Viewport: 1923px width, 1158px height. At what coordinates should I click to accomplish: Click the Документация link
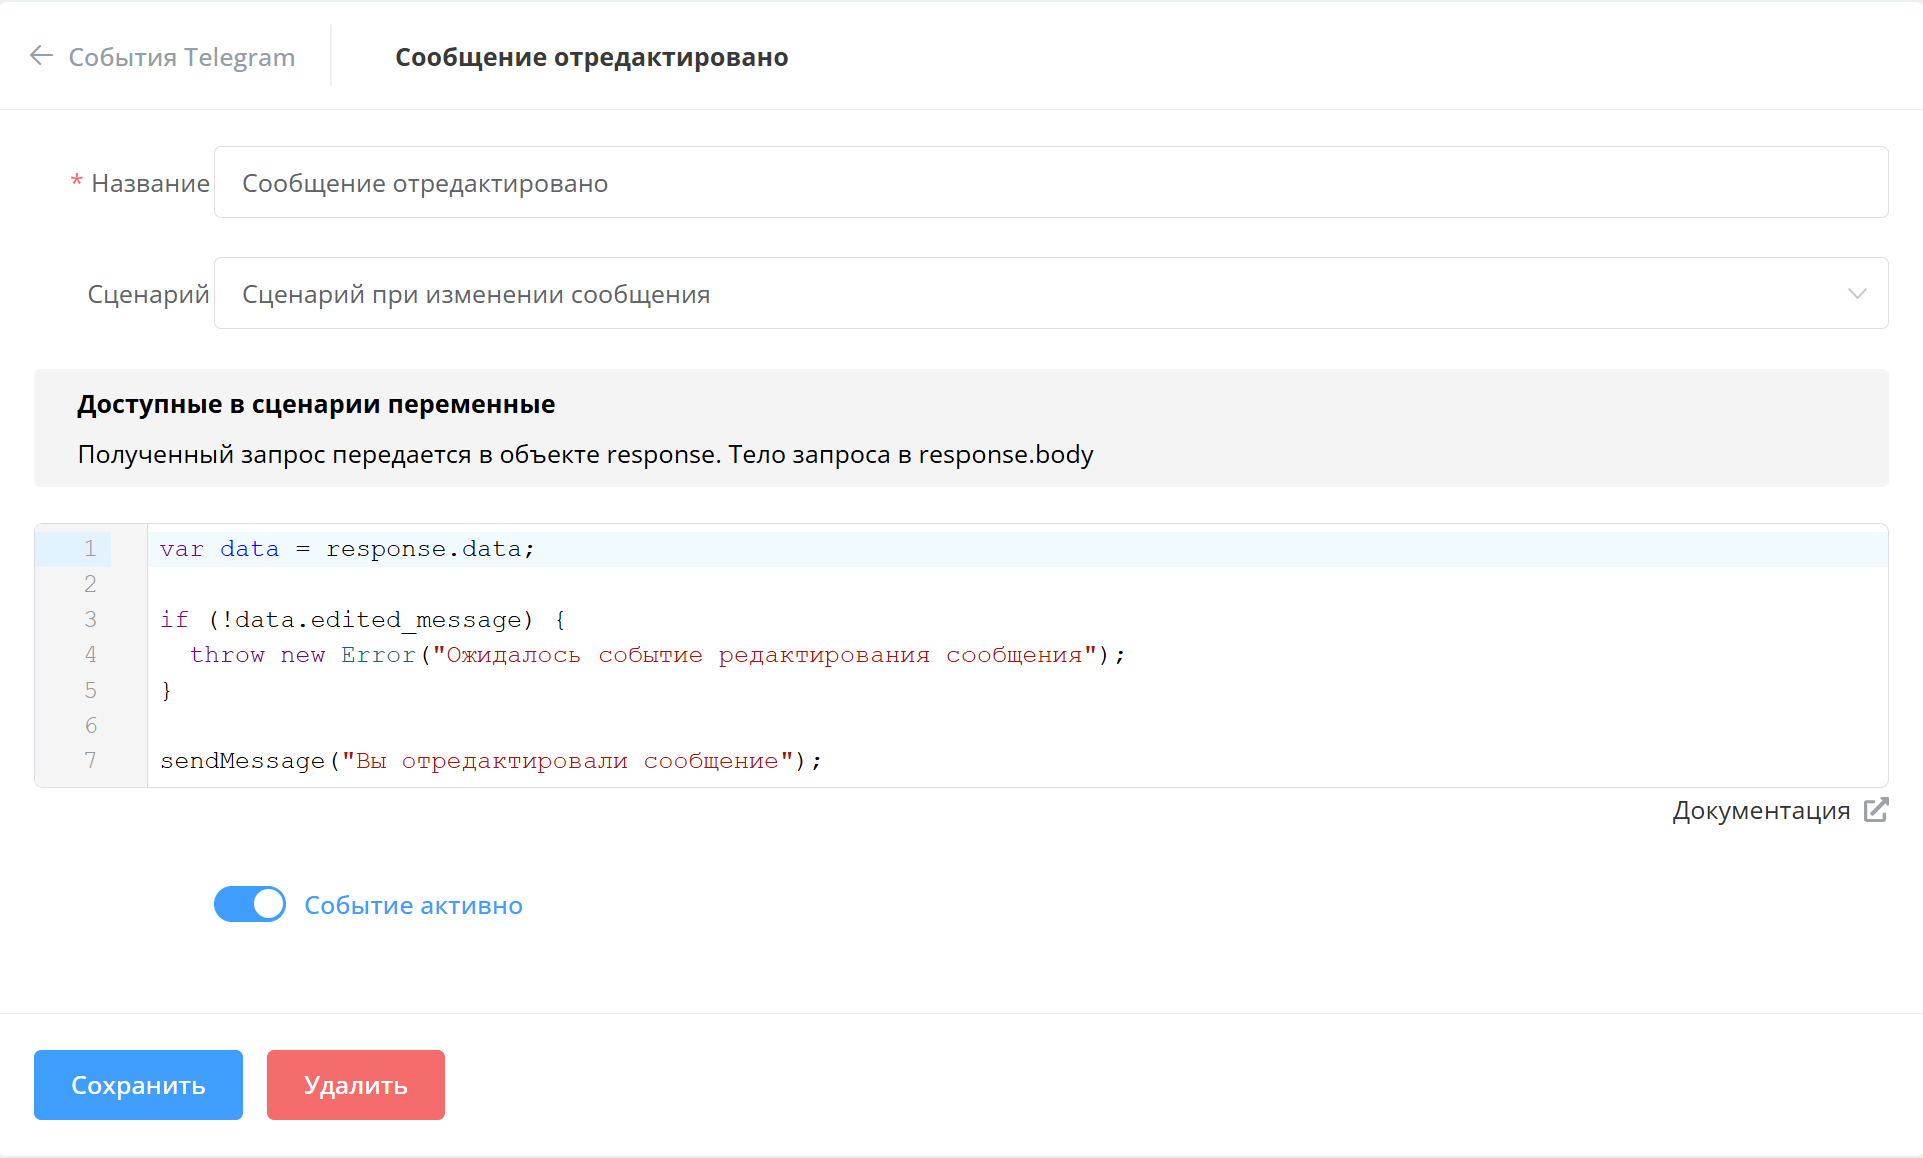[x=1761, y=810]
